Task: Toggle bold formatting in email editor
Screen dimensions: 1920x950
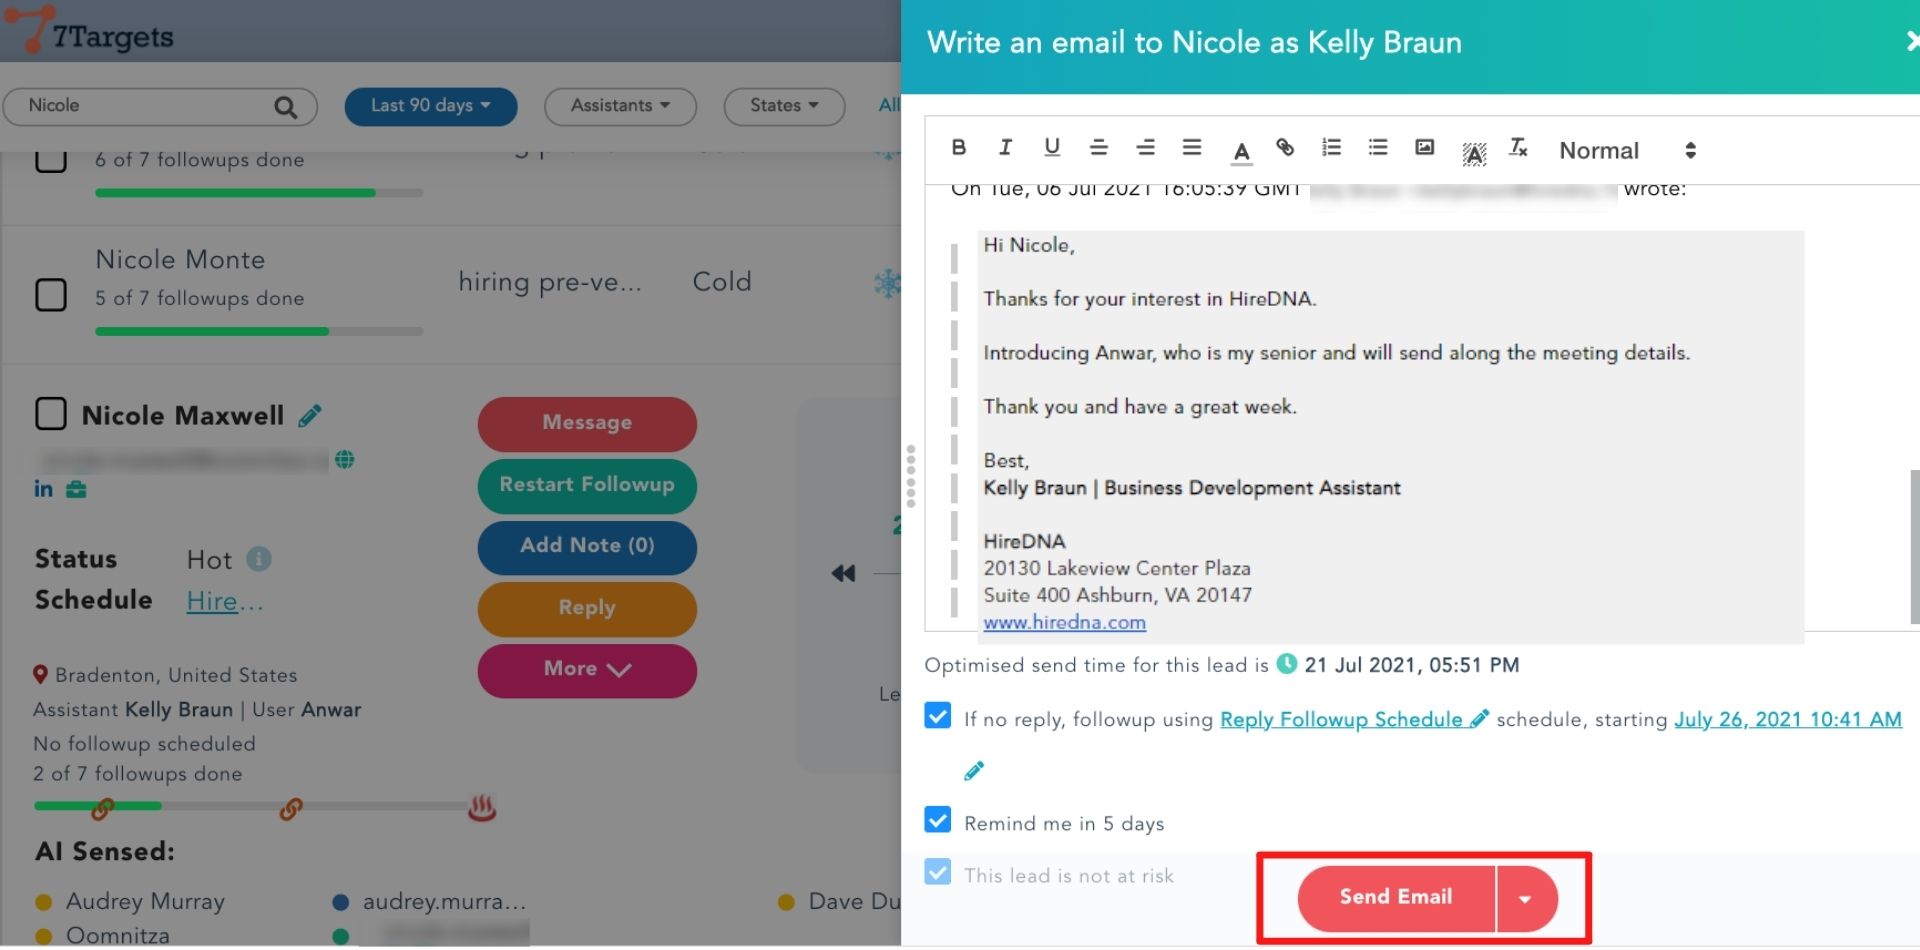Action: pyautogui.click(x=958, y=148)
